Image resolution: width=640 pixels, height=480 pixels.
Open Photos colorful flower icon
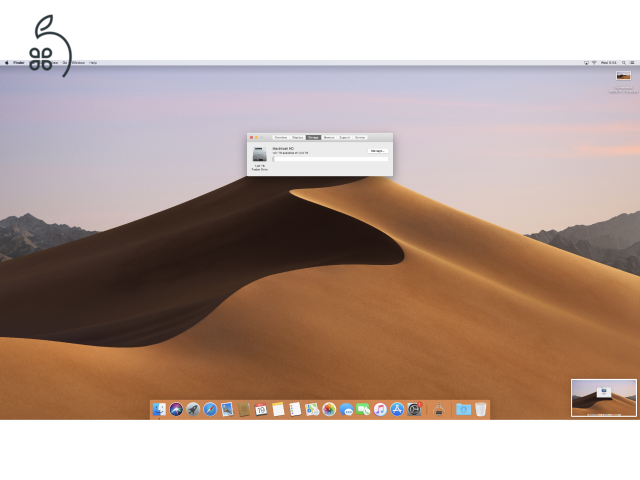pyautogui.click(x=329, y=409)
